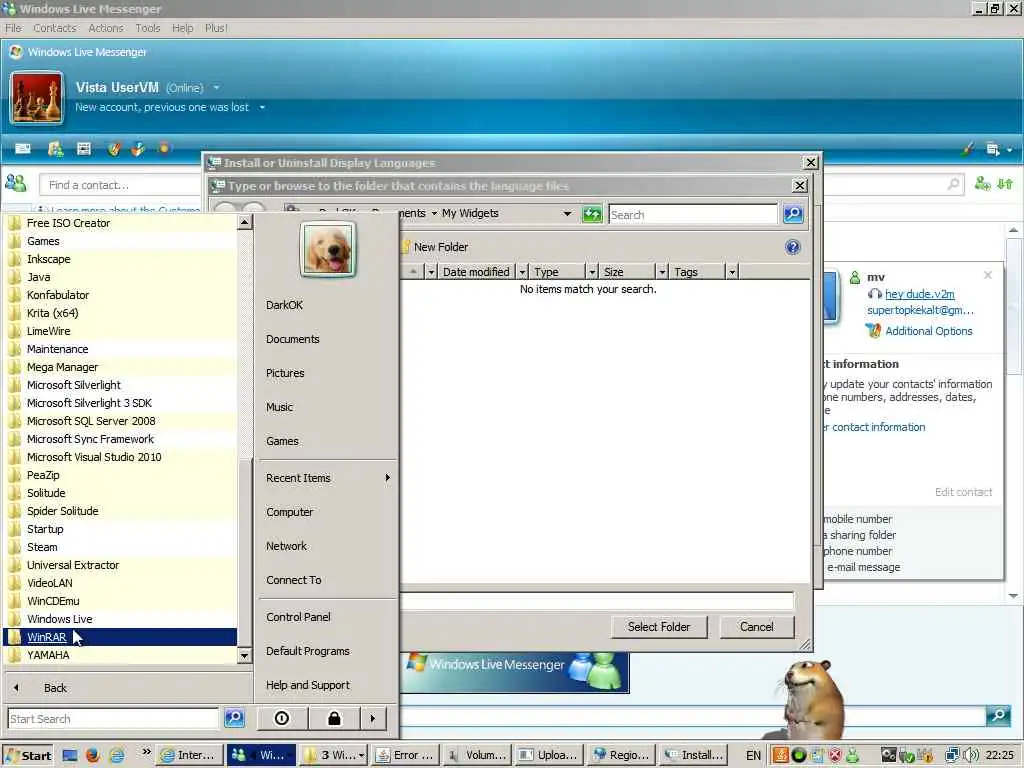Click Cancel in the folder dialog
Image resolution: width=1024 pixels, height=768 pixels.
[757, 627]
